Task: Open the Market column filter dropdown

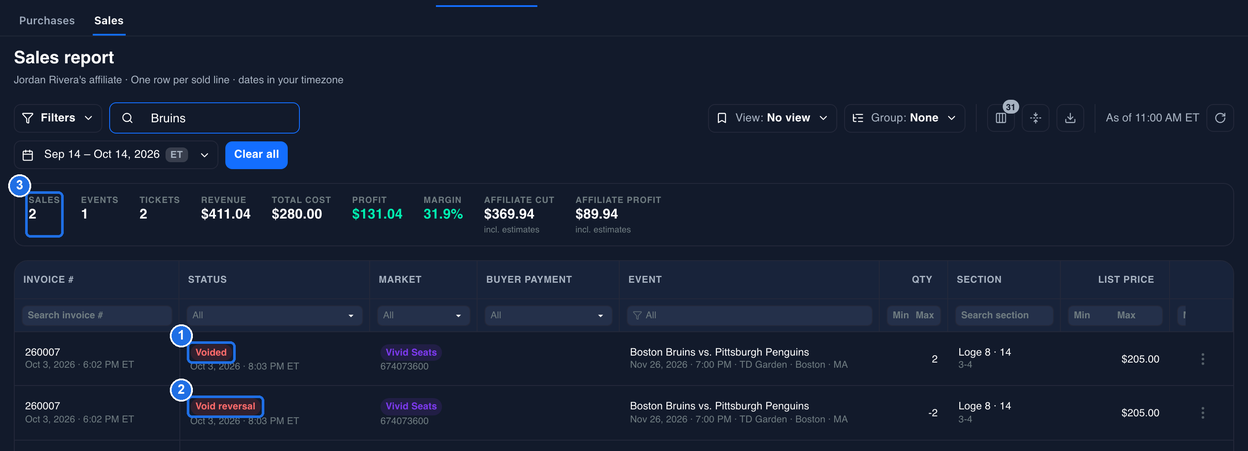Action: [x=424, y=315]
